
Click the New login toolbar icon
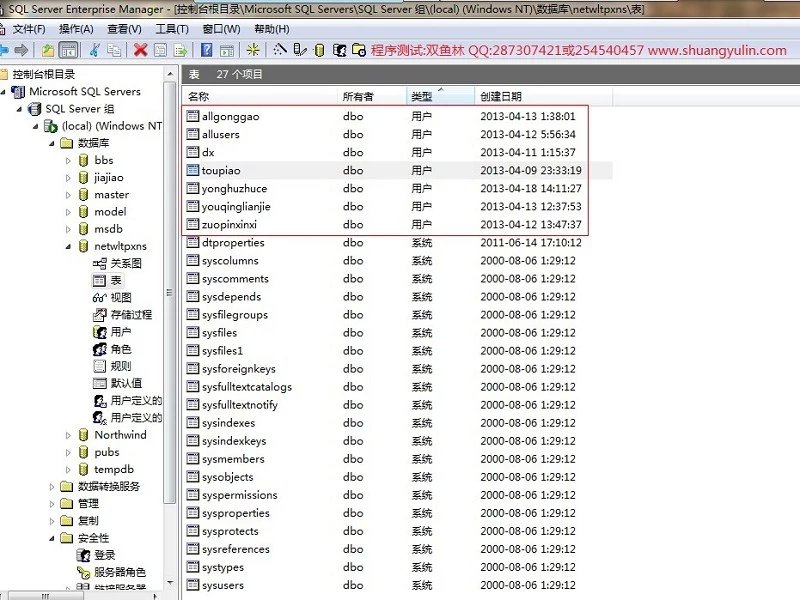[x=339, y=50]
